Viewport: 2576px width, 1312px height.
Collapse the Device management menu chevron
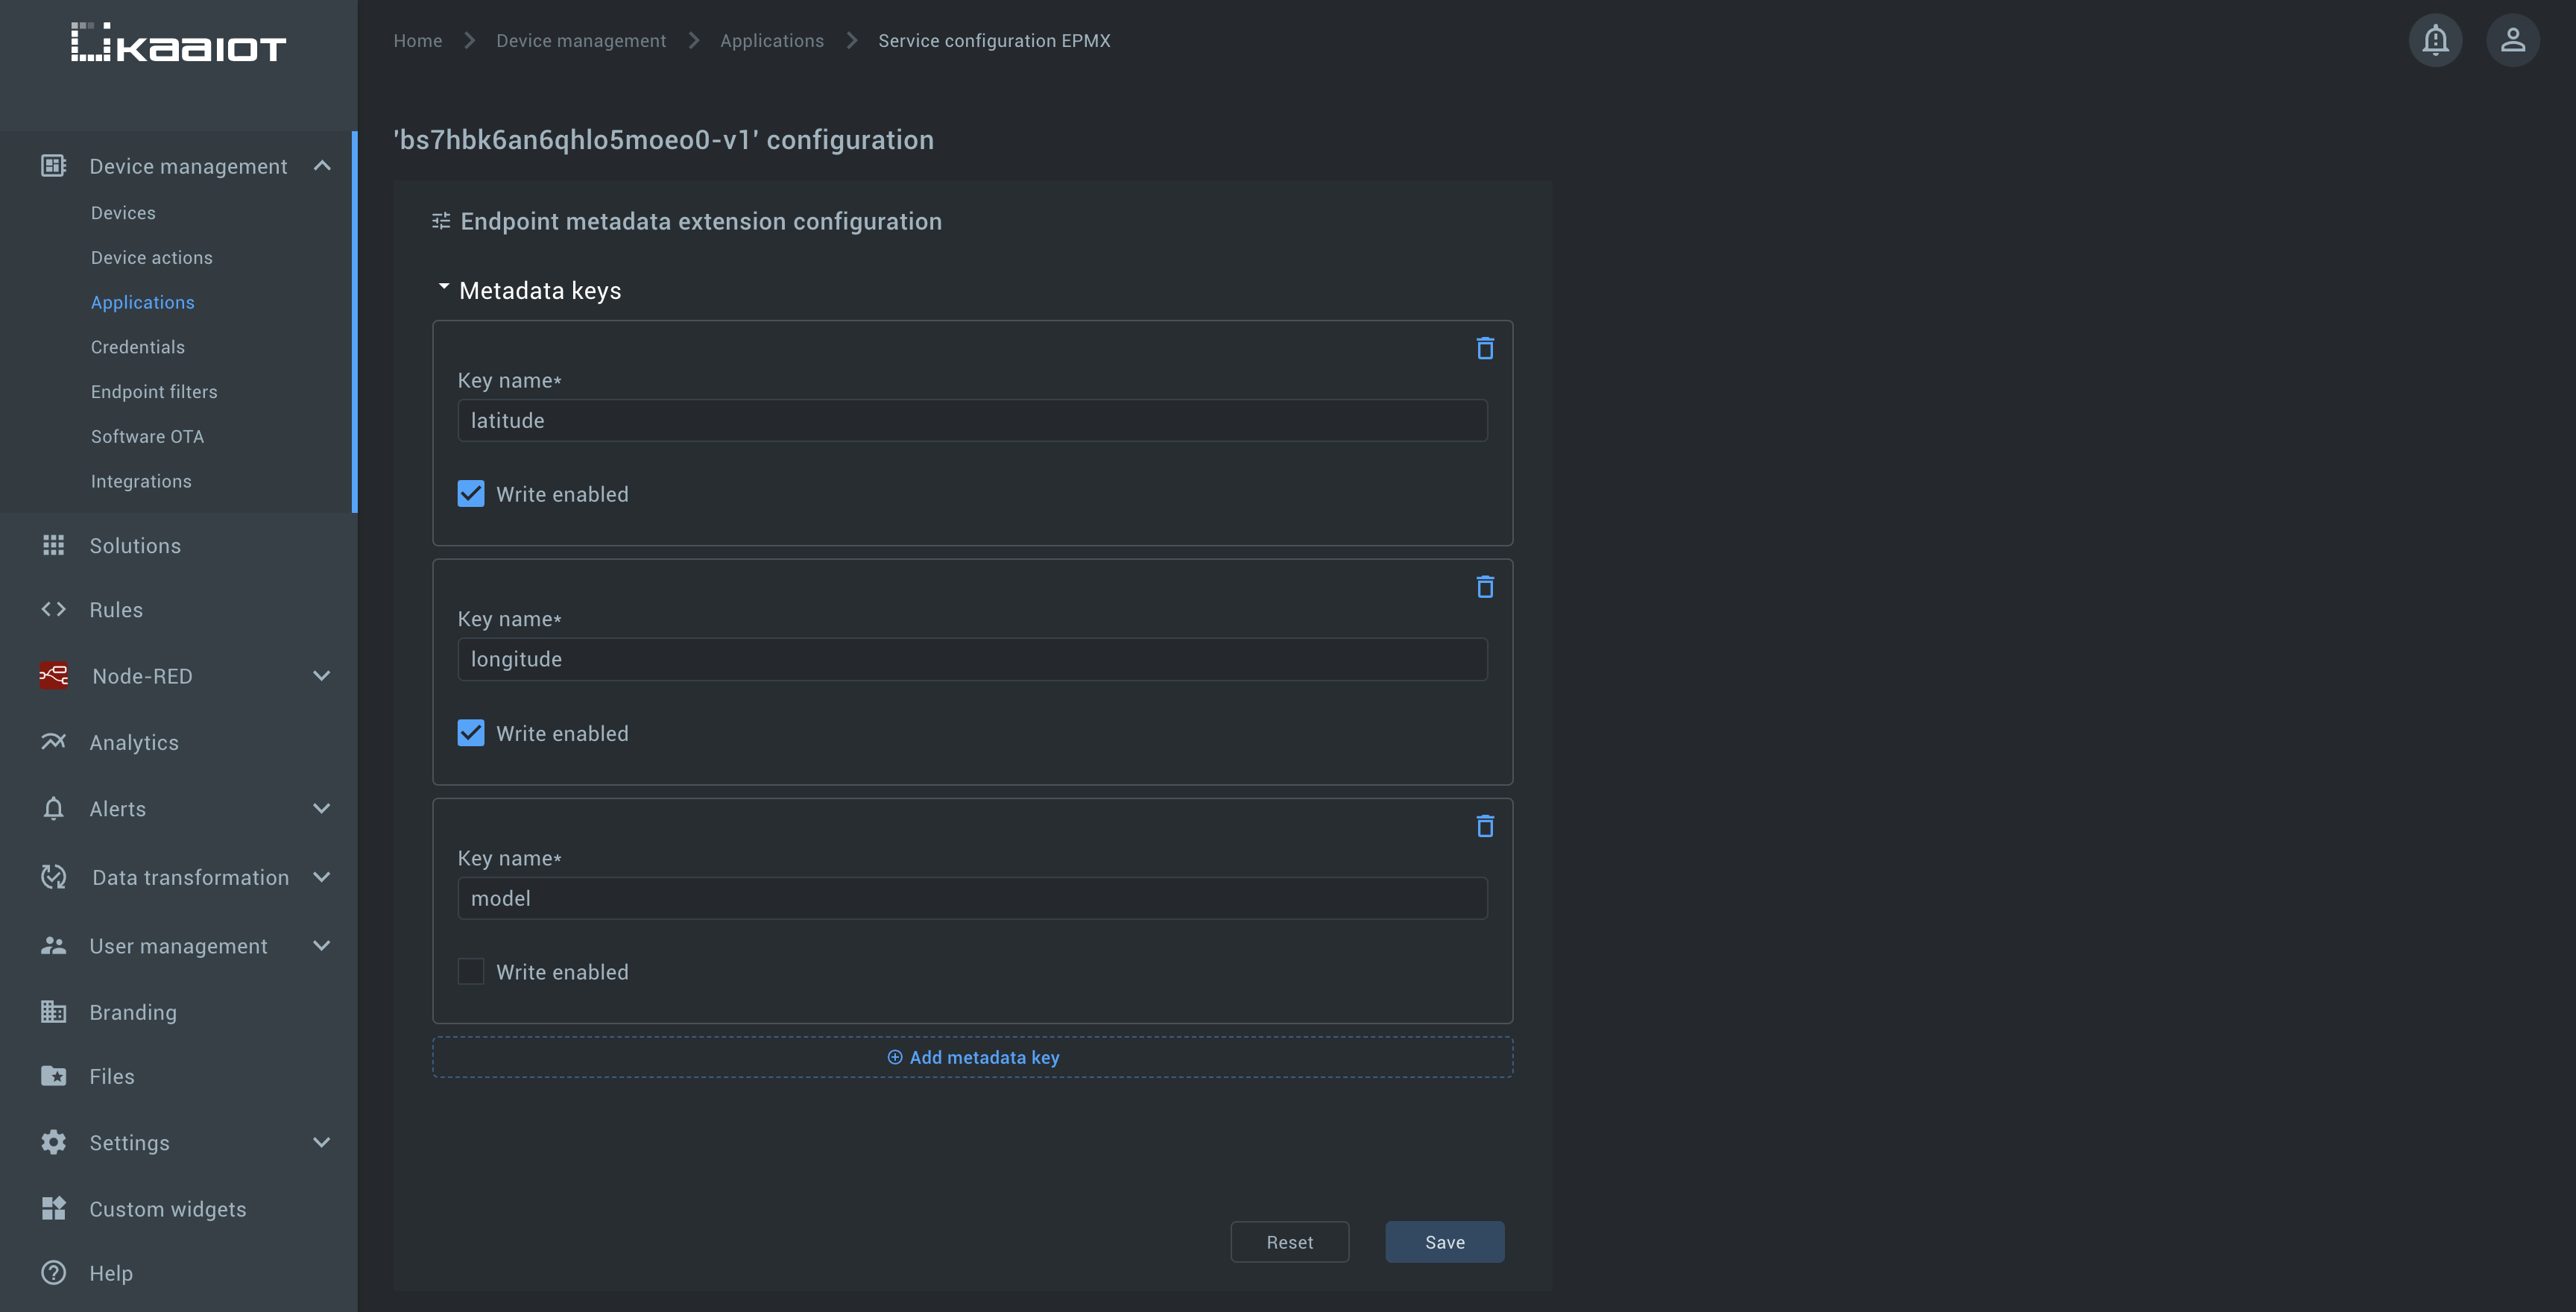(322, 166)
